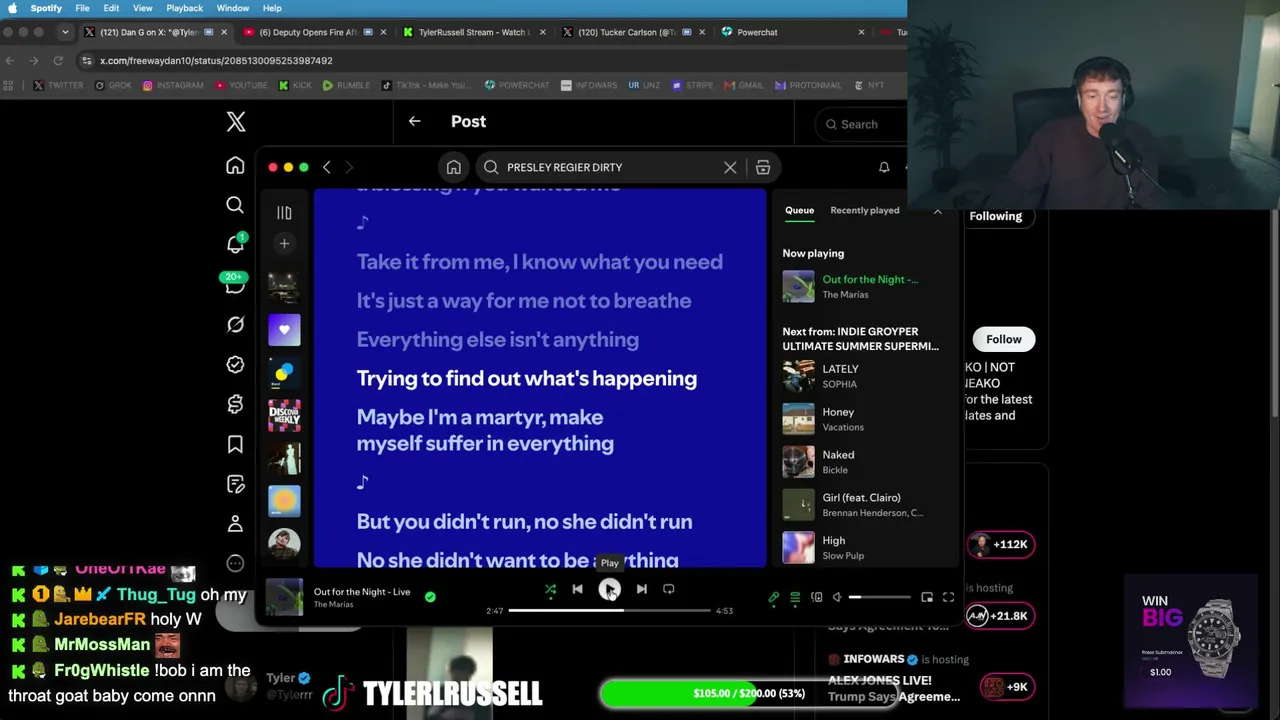
Task: Go forward in Spotify navigation
Action: click(x=350, y=167)
